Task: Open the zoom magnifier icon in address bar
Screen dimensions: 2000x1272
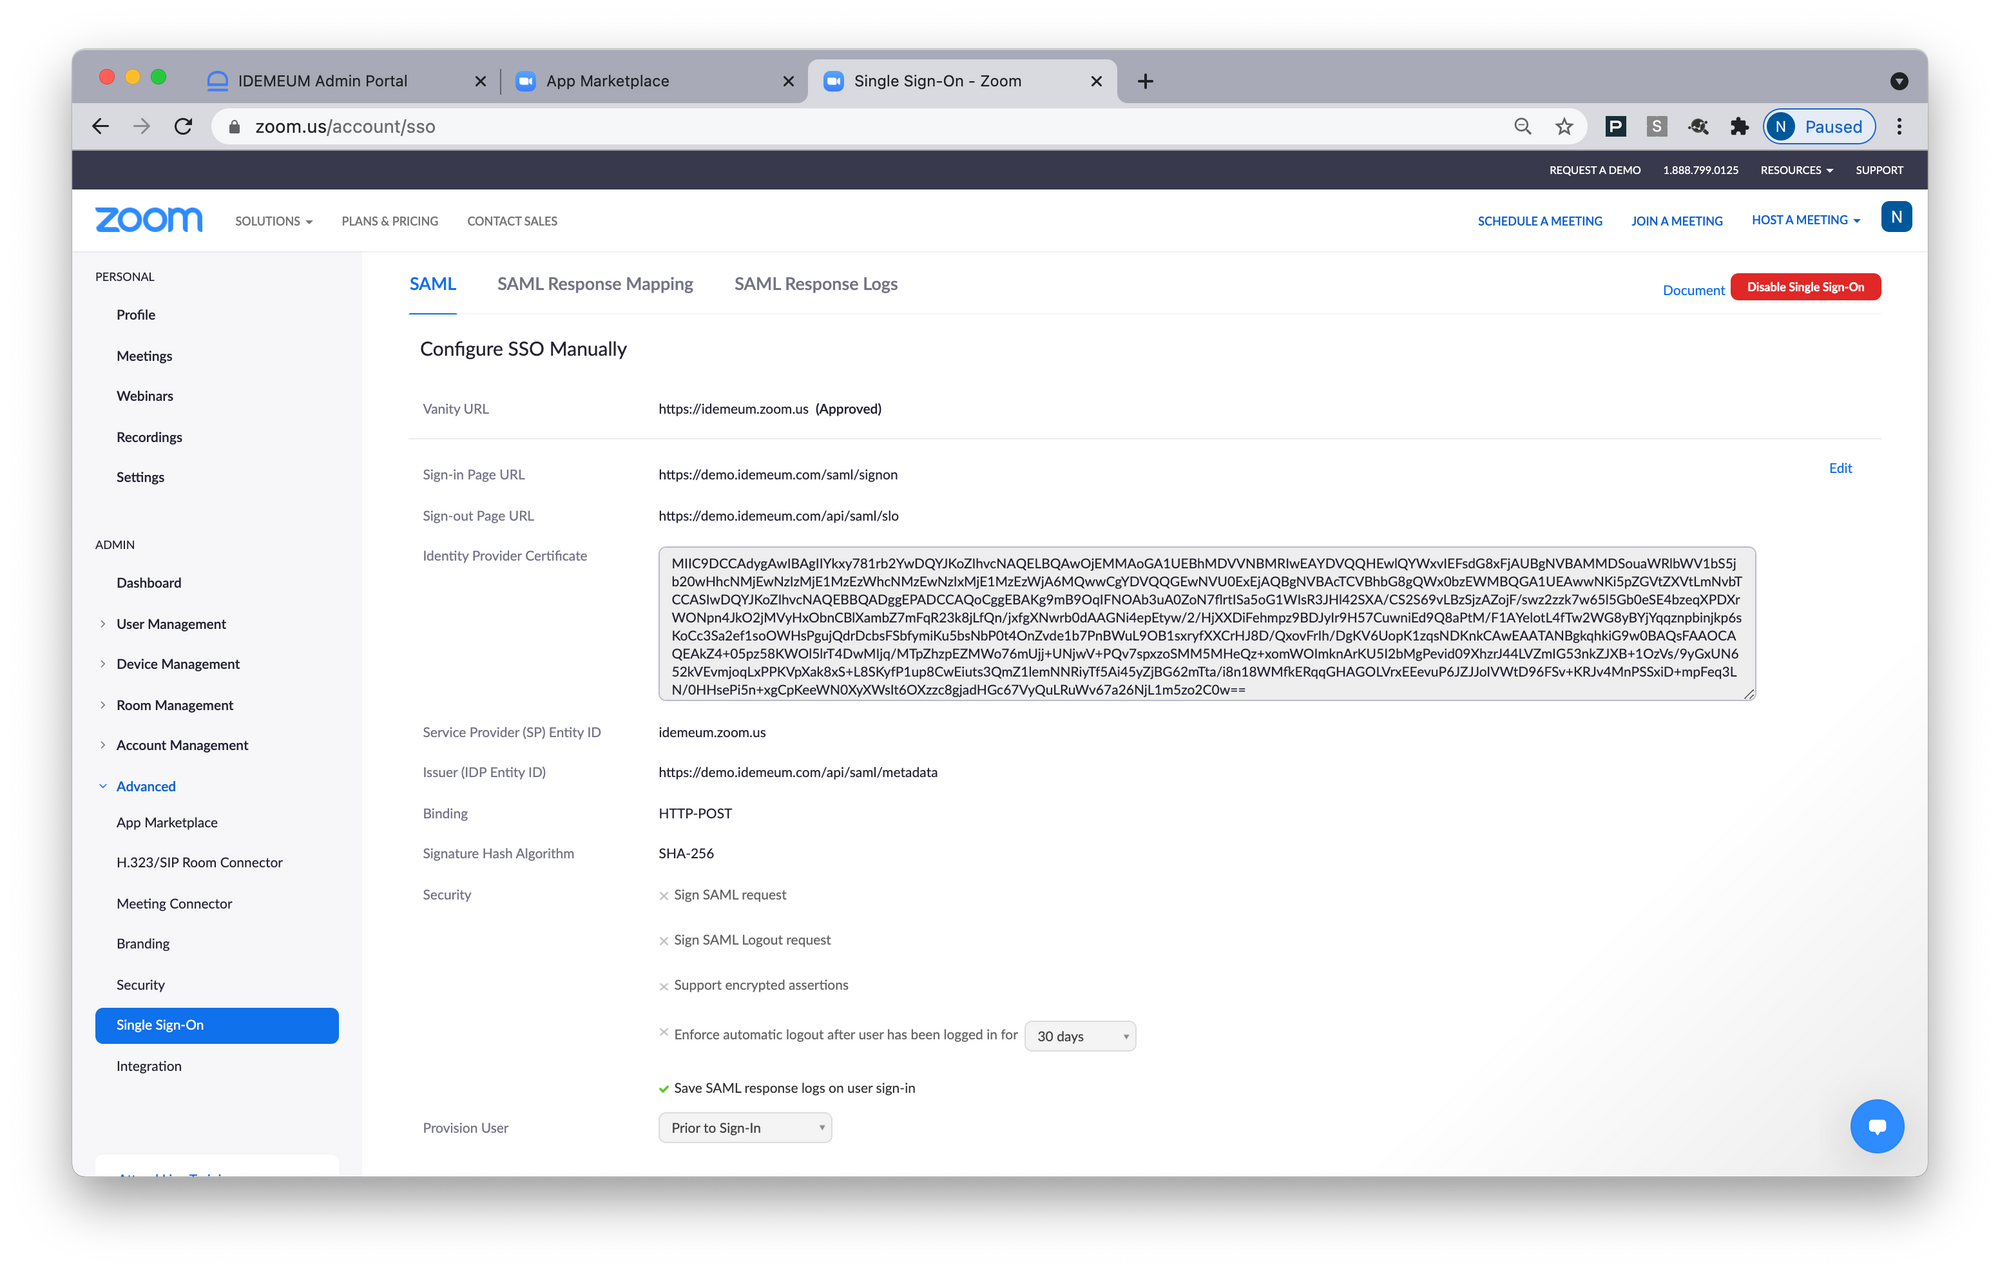Action: (x=1522, y=126)
